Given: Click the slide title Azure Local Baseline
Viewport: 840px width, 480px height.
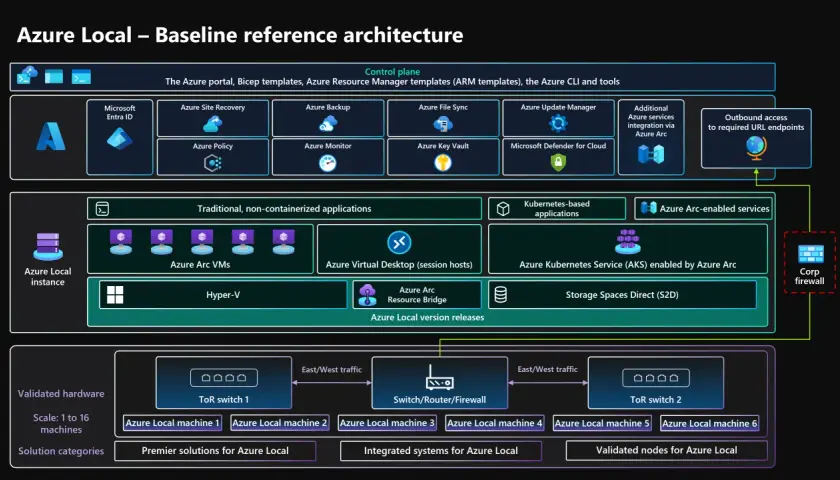Looking at the screenshot, I should [240, 35].
